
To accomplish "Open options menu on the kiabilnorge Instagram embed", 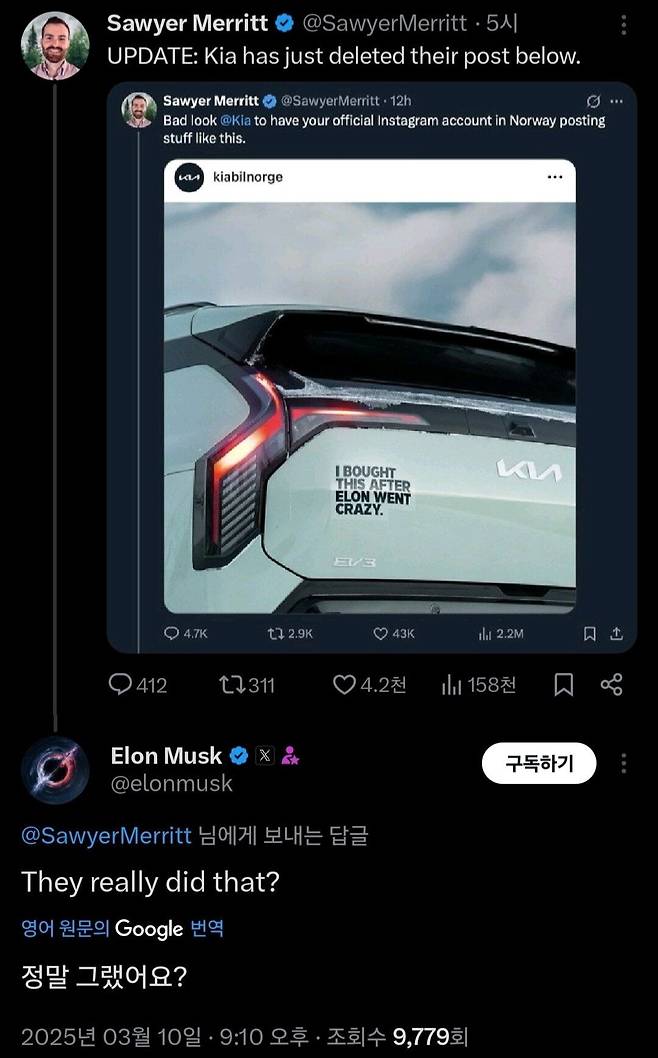I will pos(555,178).
